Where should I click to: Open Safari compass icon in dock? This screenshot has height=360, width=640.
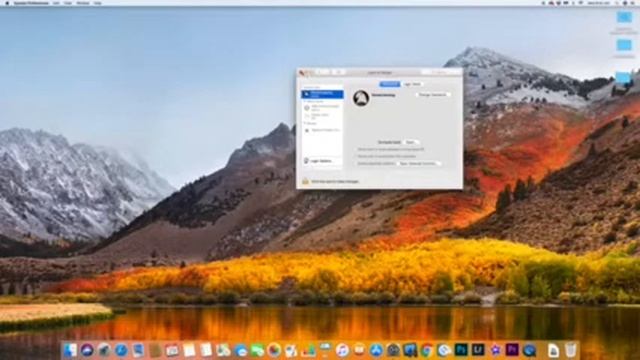point(121,350)
